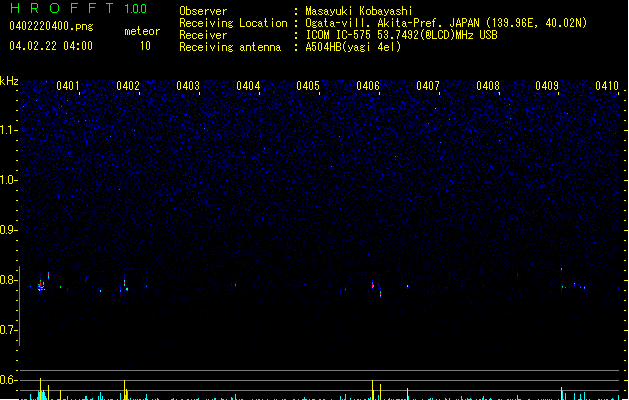Click the Receiving antenna label
This screenshot has height=400, width=629.
point(230,47)
